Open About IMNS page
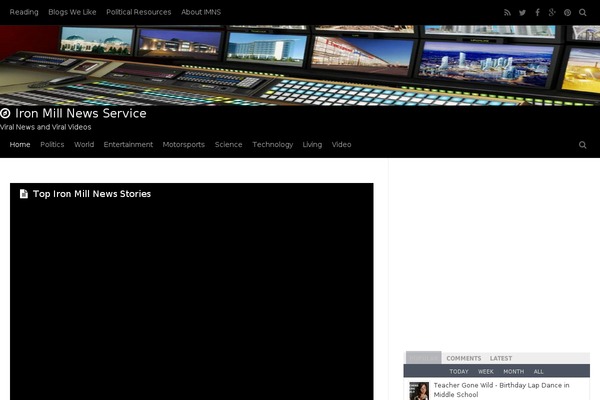 tap(201, 12)
